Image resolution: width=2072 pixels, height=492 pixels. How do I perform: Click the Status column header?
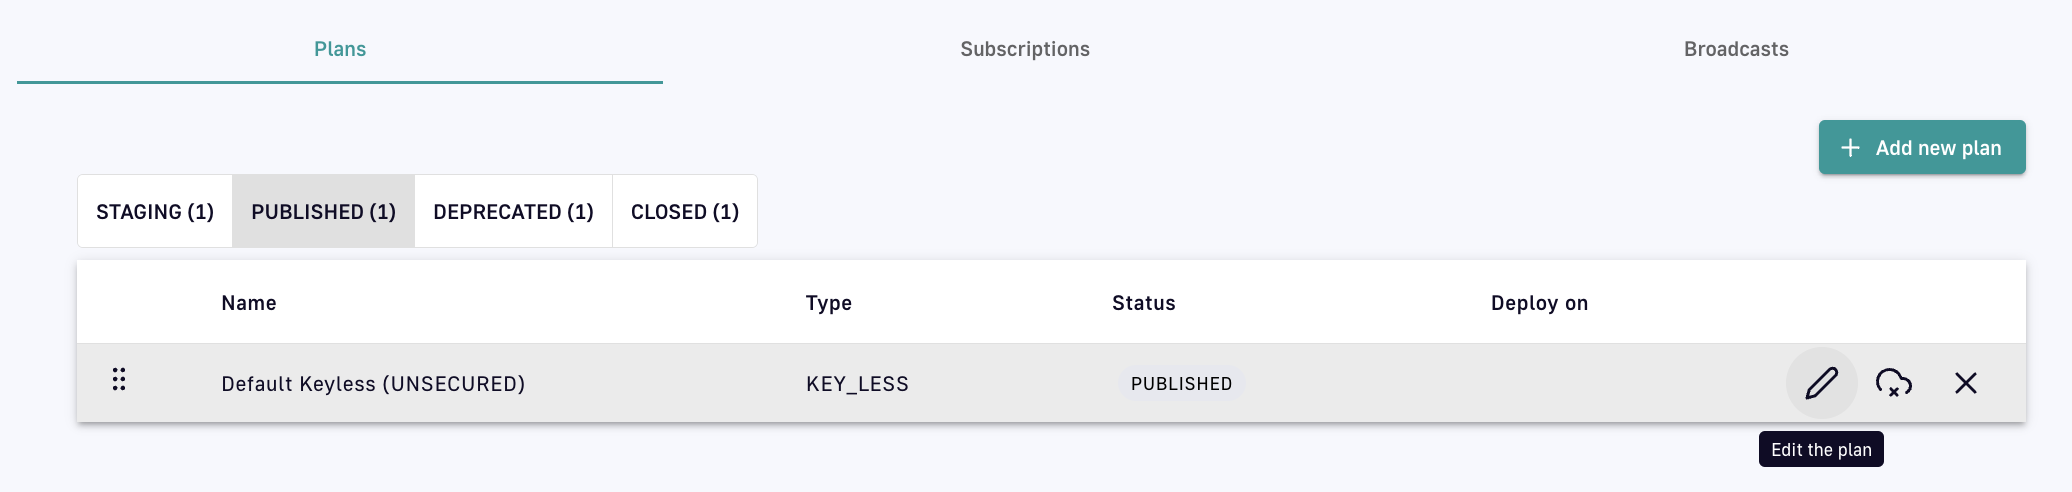point(1143,303)
